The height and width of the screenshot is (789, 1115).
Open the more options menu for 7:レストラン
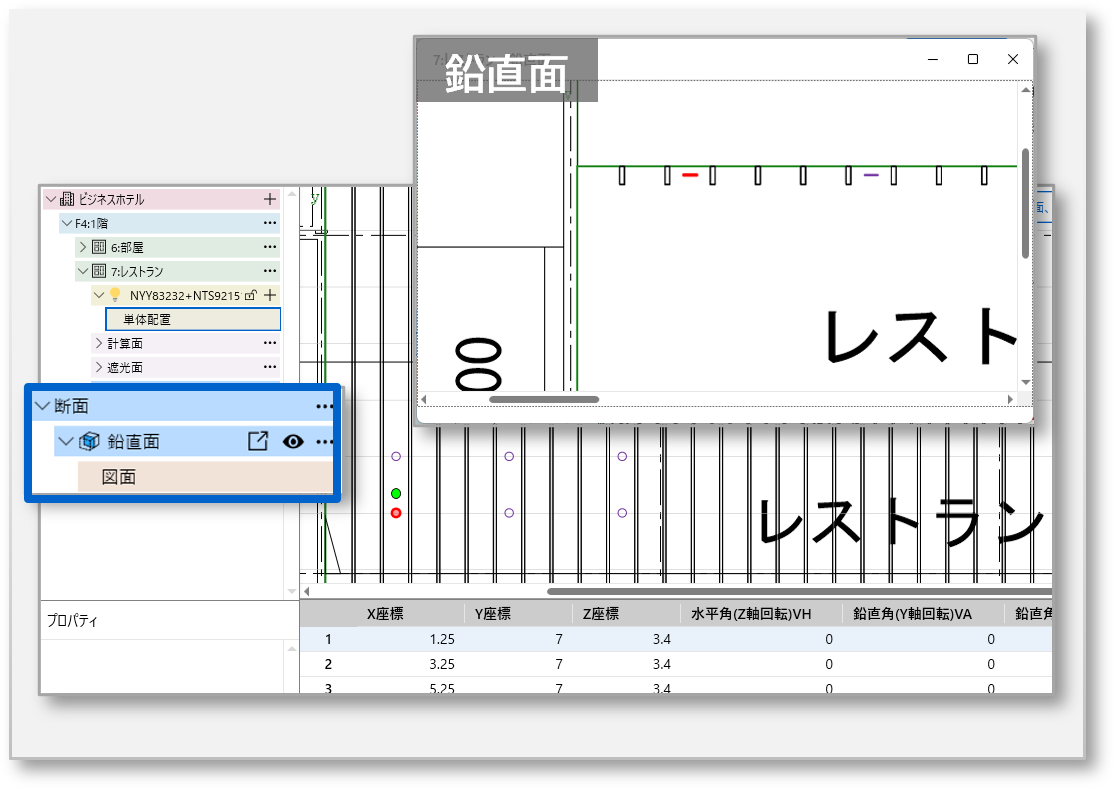pyautogui.click(x=269, y=271)
